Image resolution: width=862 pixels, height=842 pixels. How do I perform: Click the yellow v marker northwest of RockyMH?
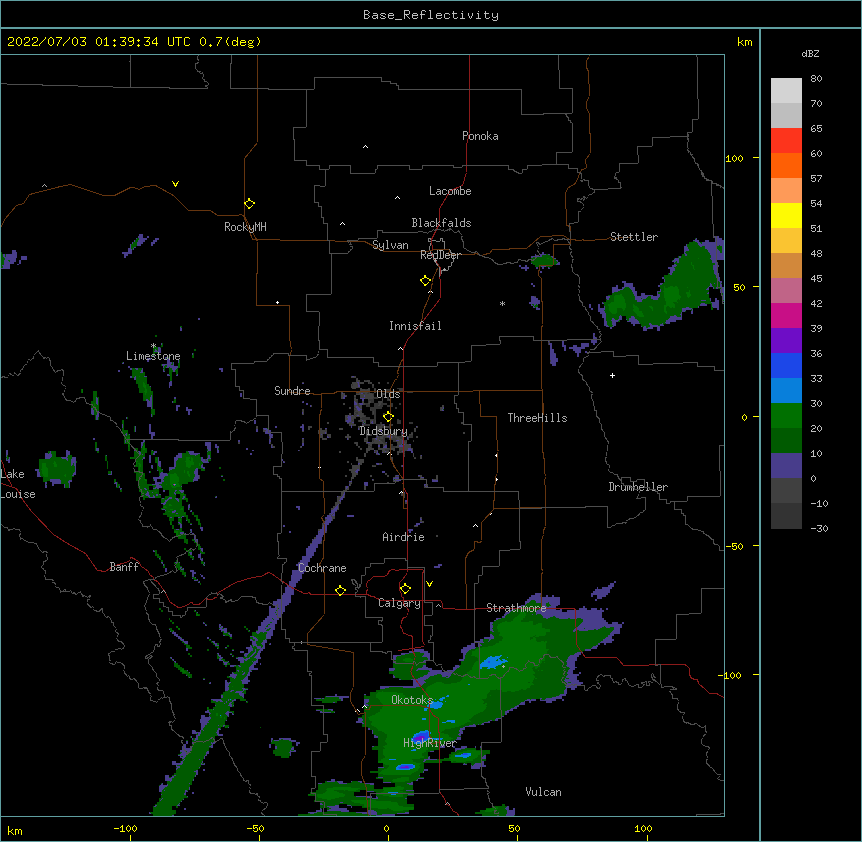pos(175,184)
